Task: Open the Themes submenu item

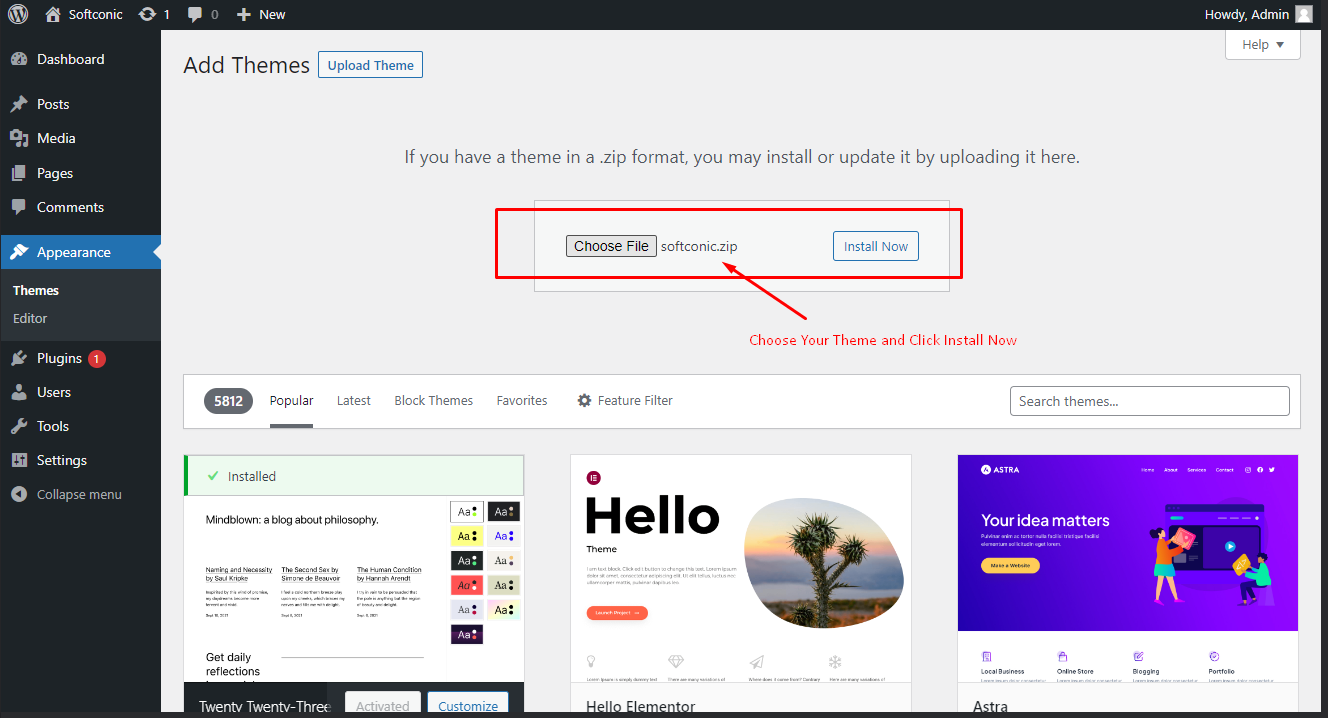Action: (36, 290)
